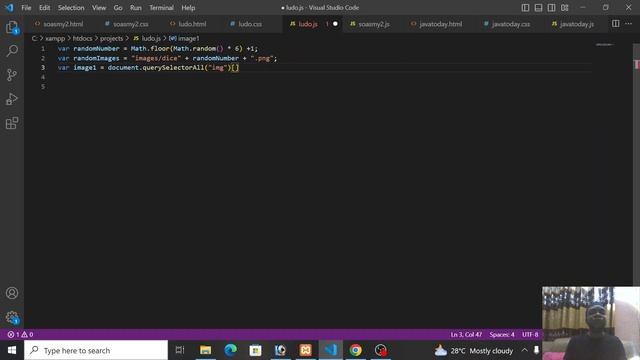Expand image1 symbol breadcrumb
The image size is (640, 360).
click(184, 38)
